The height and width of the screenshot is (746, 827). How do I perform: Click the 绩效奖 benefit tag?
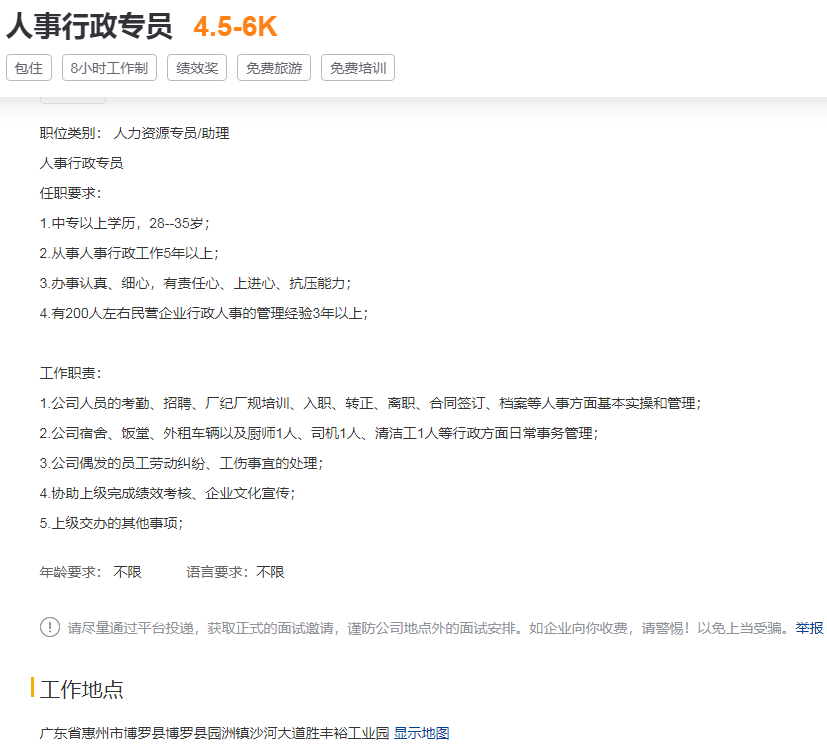pos(197,68)
